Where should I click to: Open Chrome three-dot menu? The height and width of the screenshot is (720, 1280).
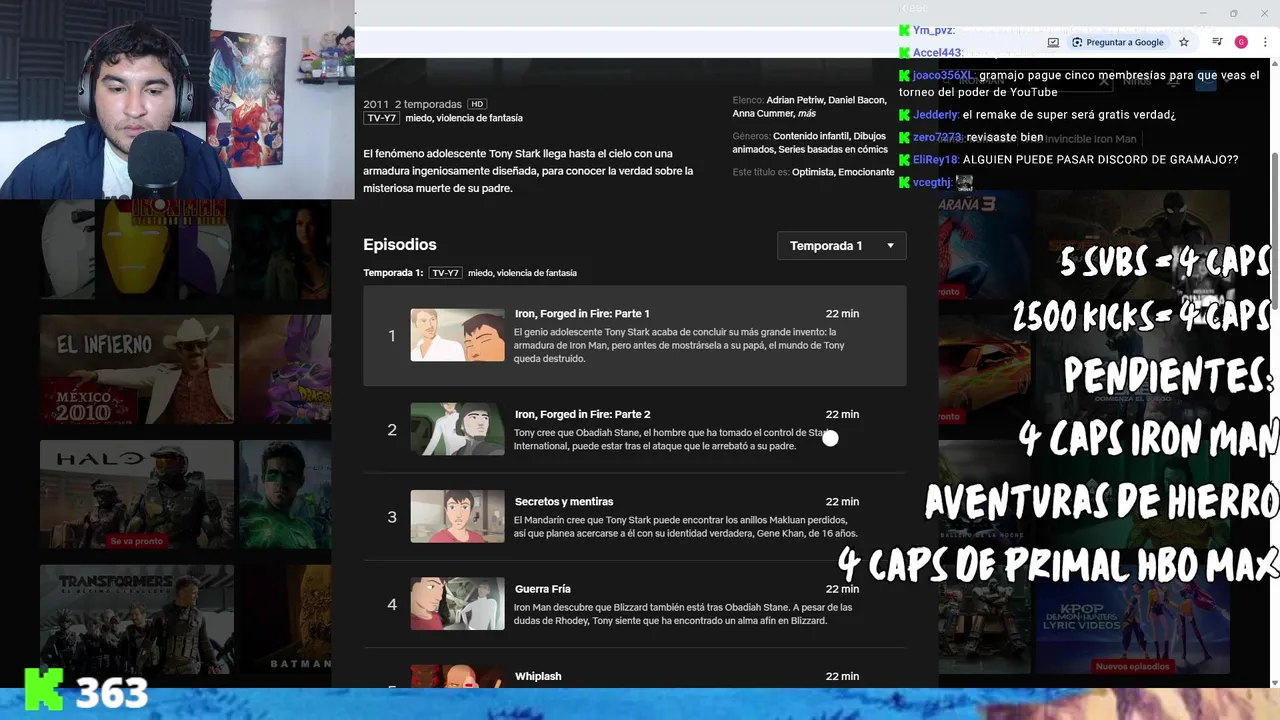pos(1265,42)
